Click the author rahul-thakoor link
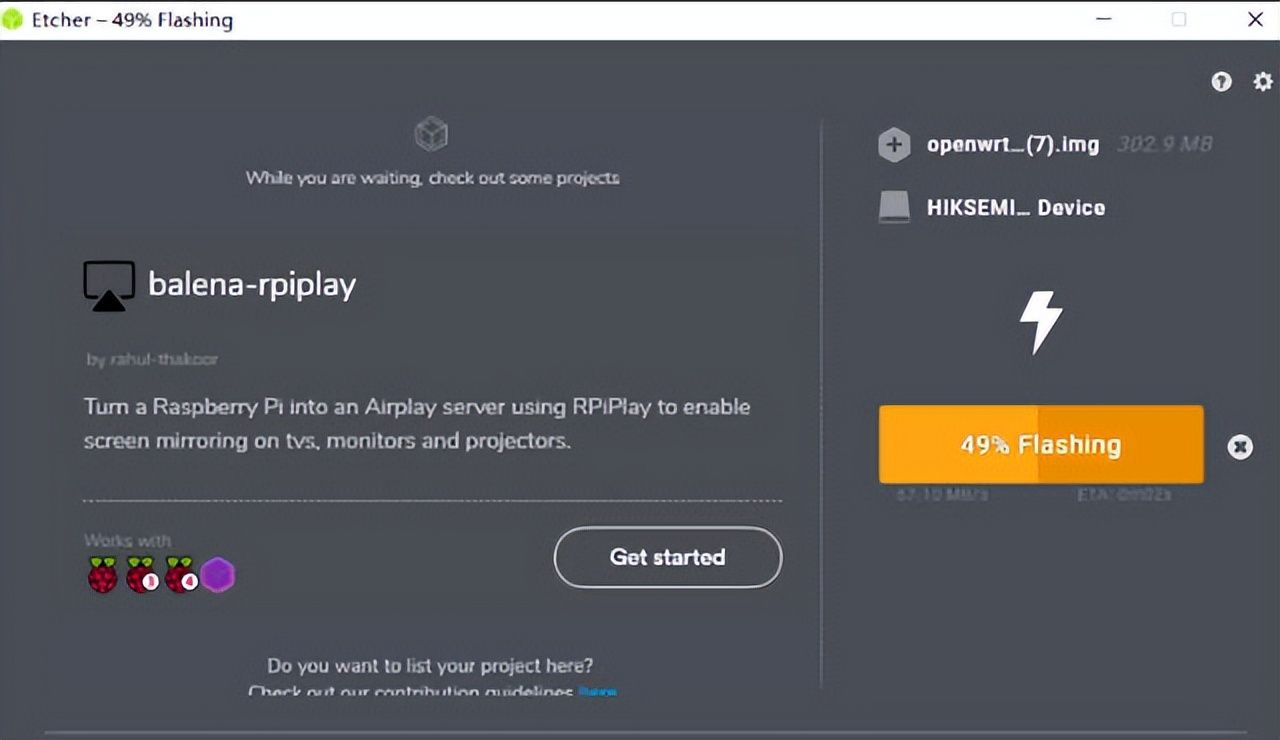The image size is (1280, 740). (x=151, y=359)
